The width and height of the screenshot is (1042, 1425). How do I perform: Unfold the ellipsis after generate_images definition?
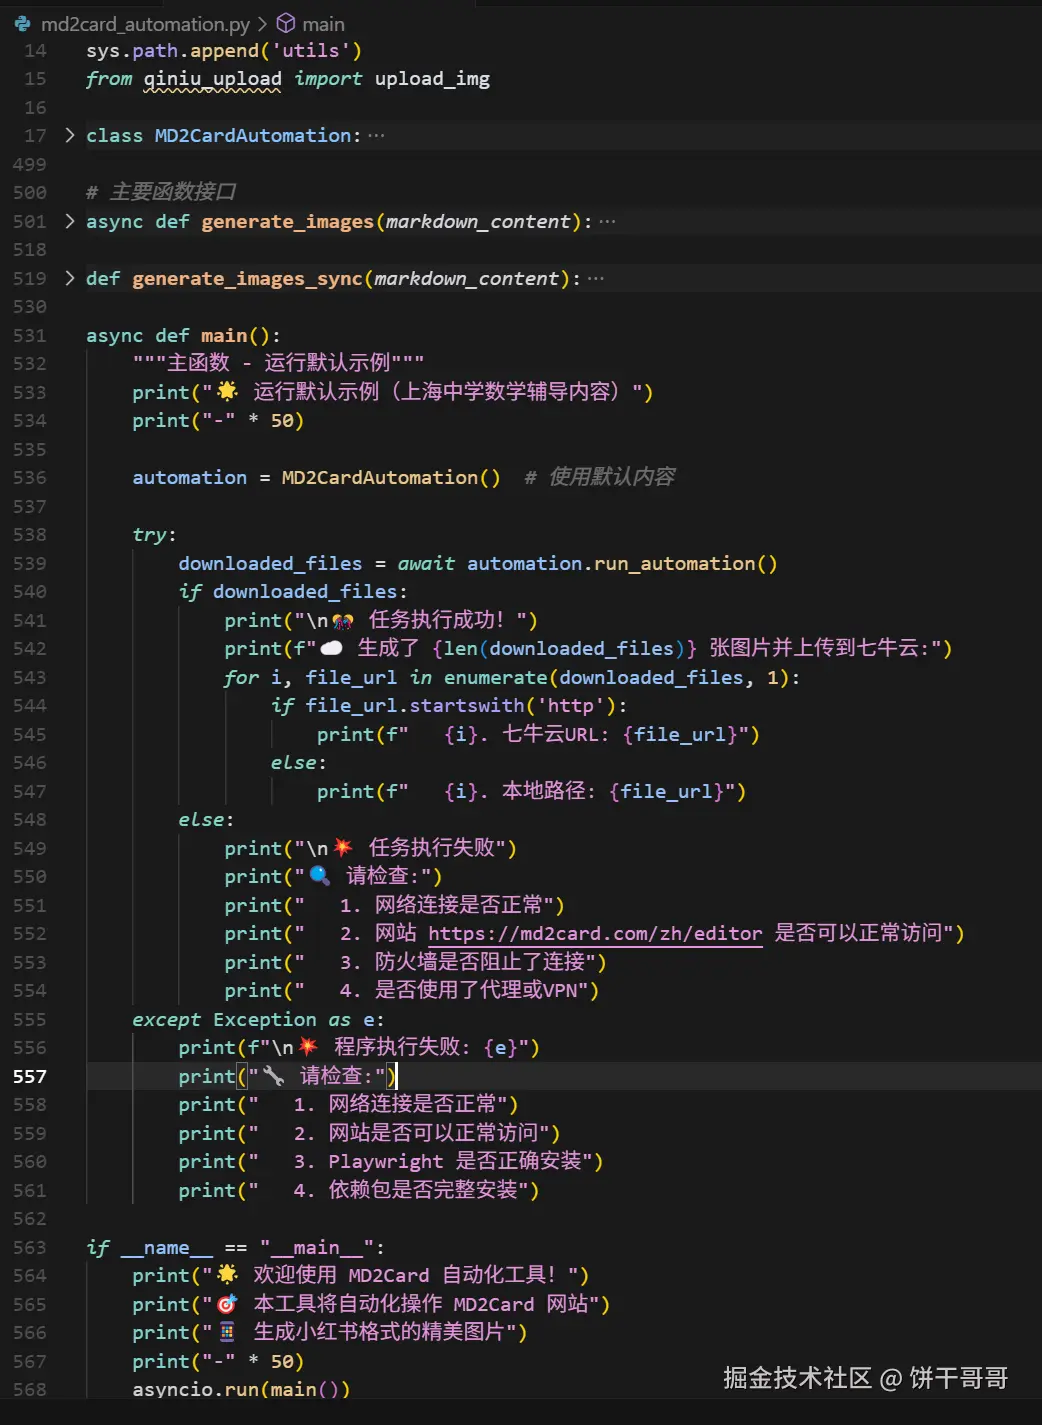click(x=607, y=221)
